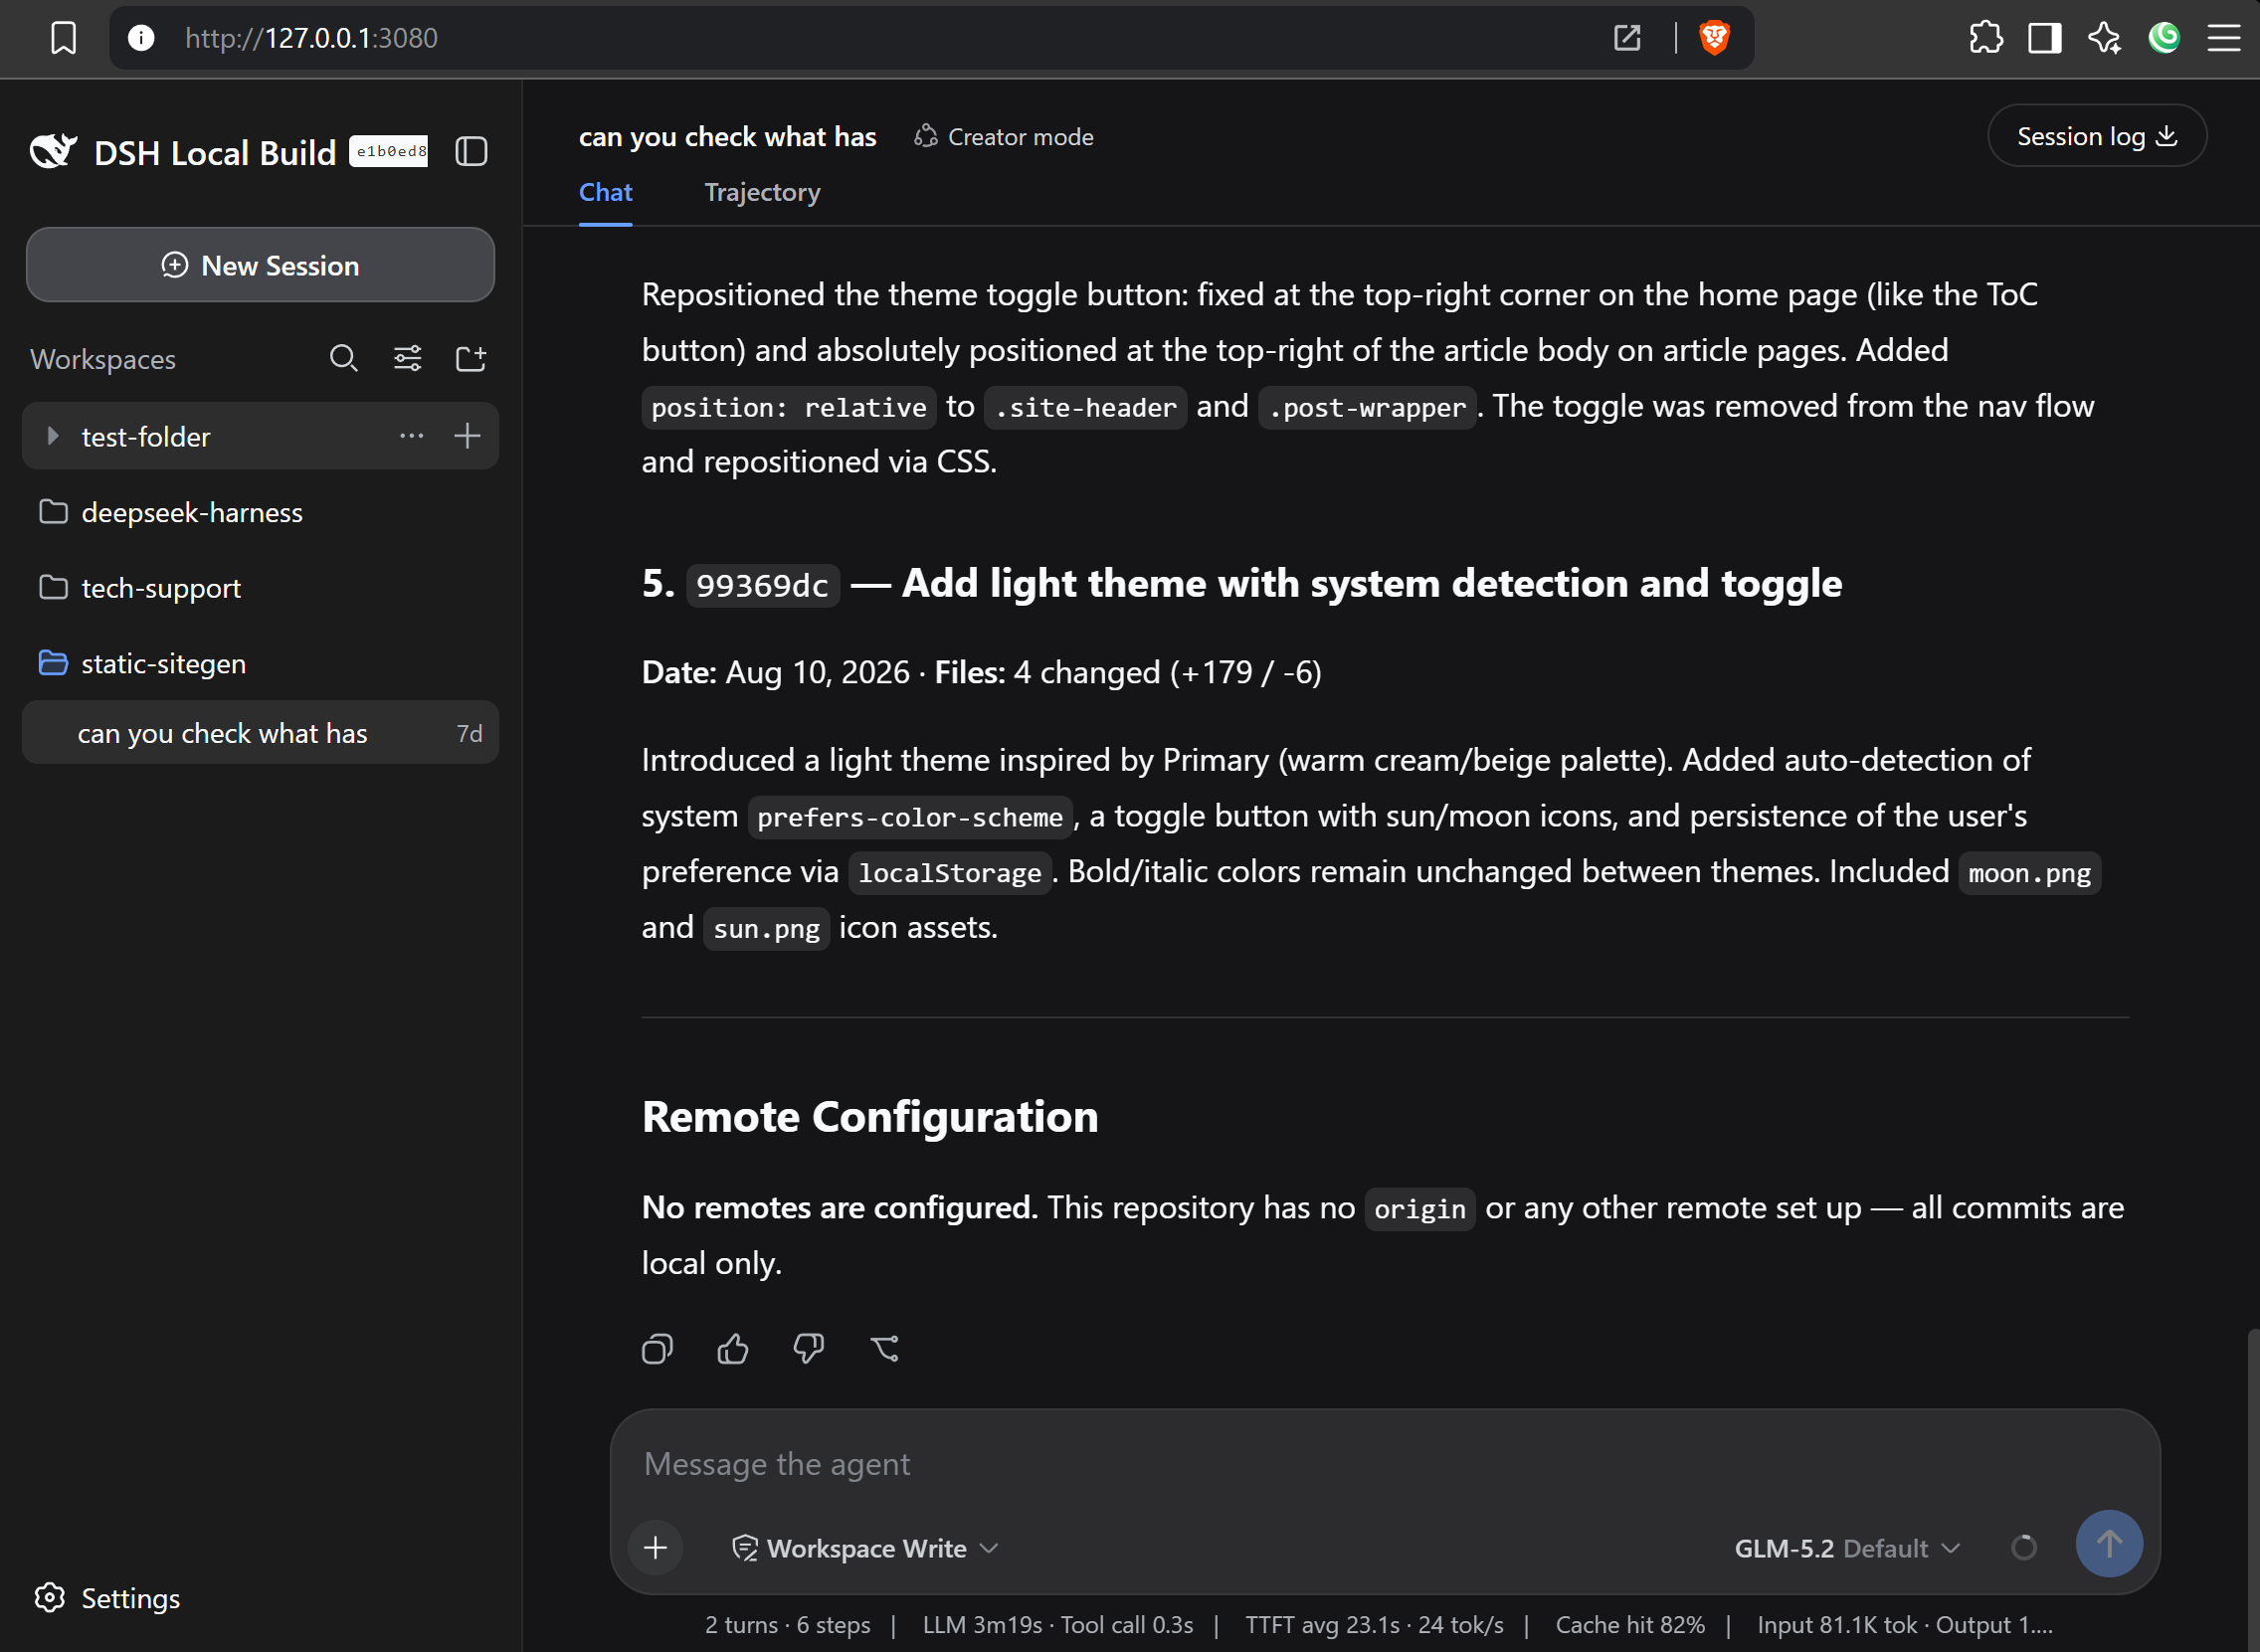Click the Creator mode indicator
The image size is (2260, 1652).
(1004, 137)
